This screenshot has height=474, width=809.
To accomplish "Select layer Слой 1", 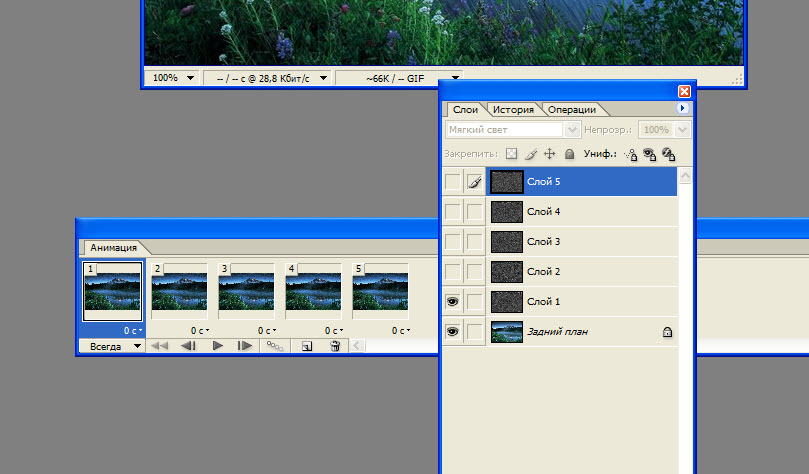I will tap(582, 302).
